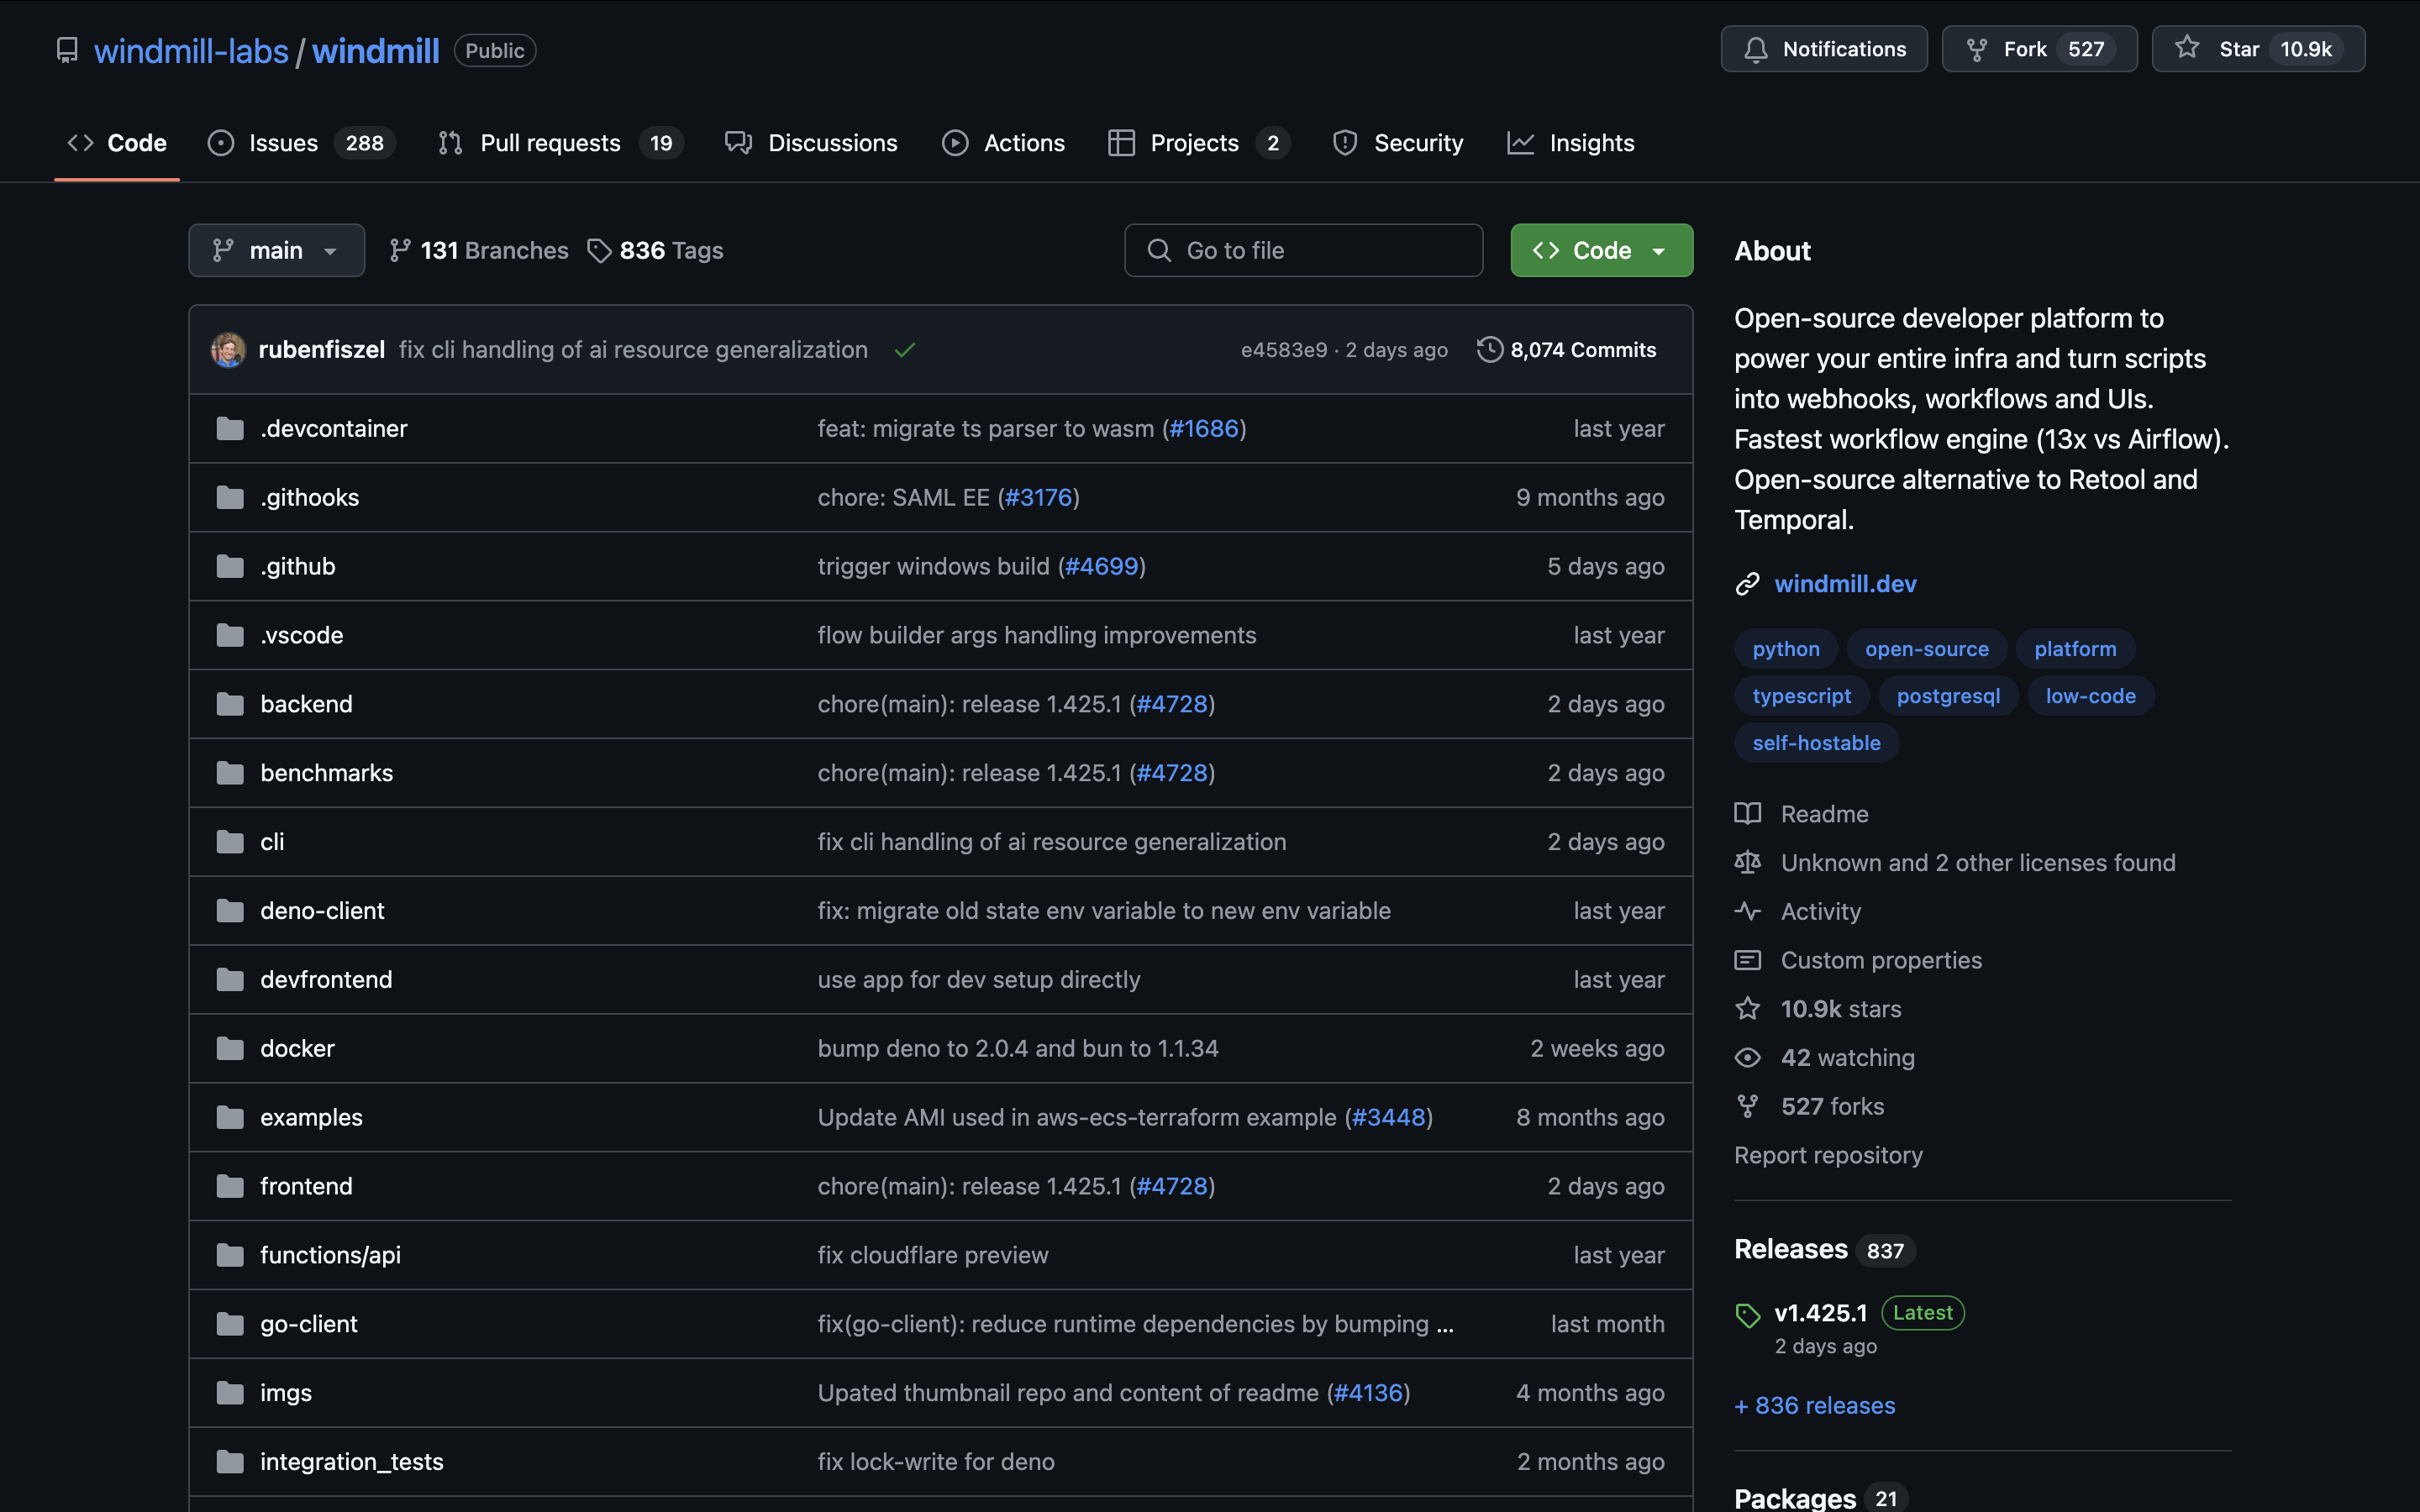This screenshot has width=2420, height=1512.
Task: Click the star icon beside 10.9k stars
Action: [1747, 1009]
